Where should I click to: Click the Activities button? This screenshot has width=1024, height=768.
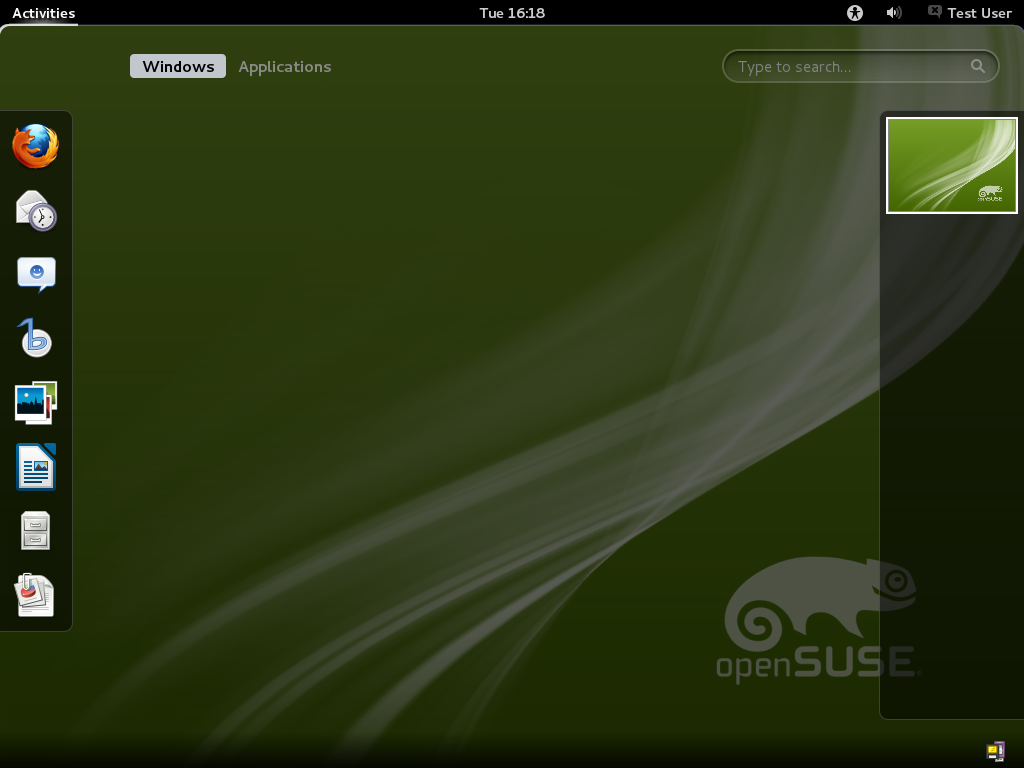click(x=44, y=13)
